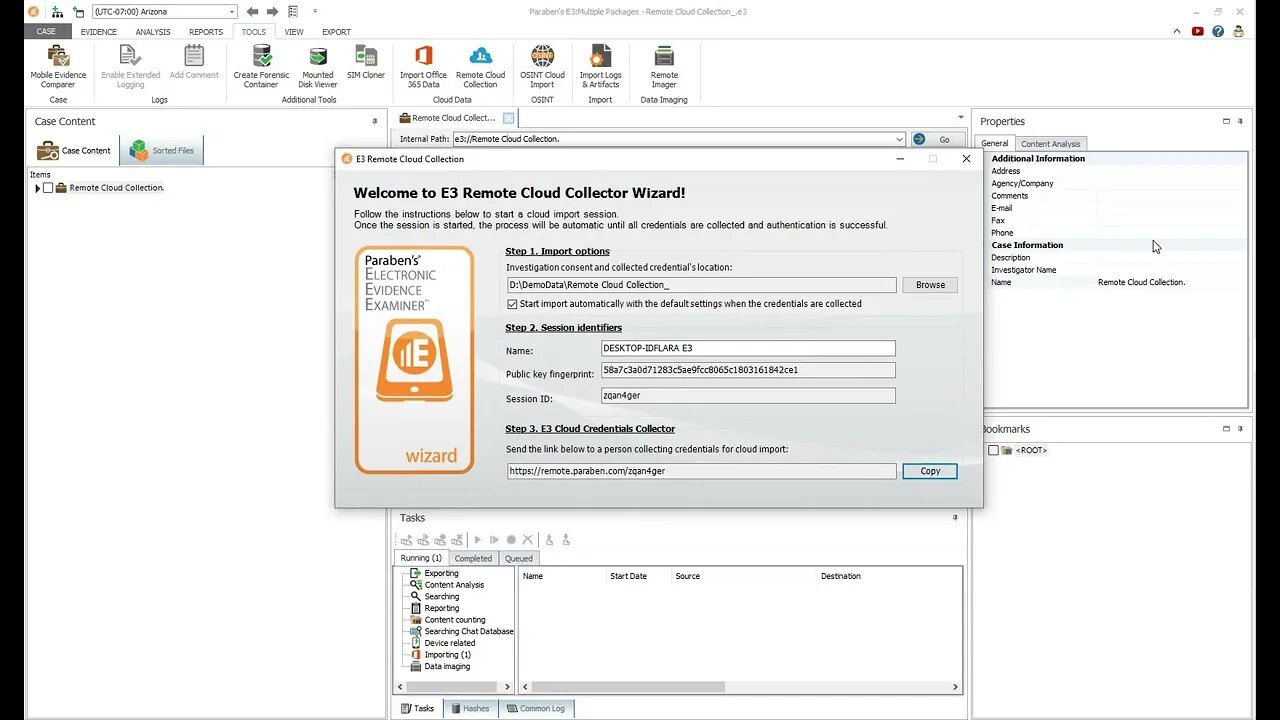Close Remote Cloud Collection document tab
This screenshot has height=720, width=1280.
[508, 118]
